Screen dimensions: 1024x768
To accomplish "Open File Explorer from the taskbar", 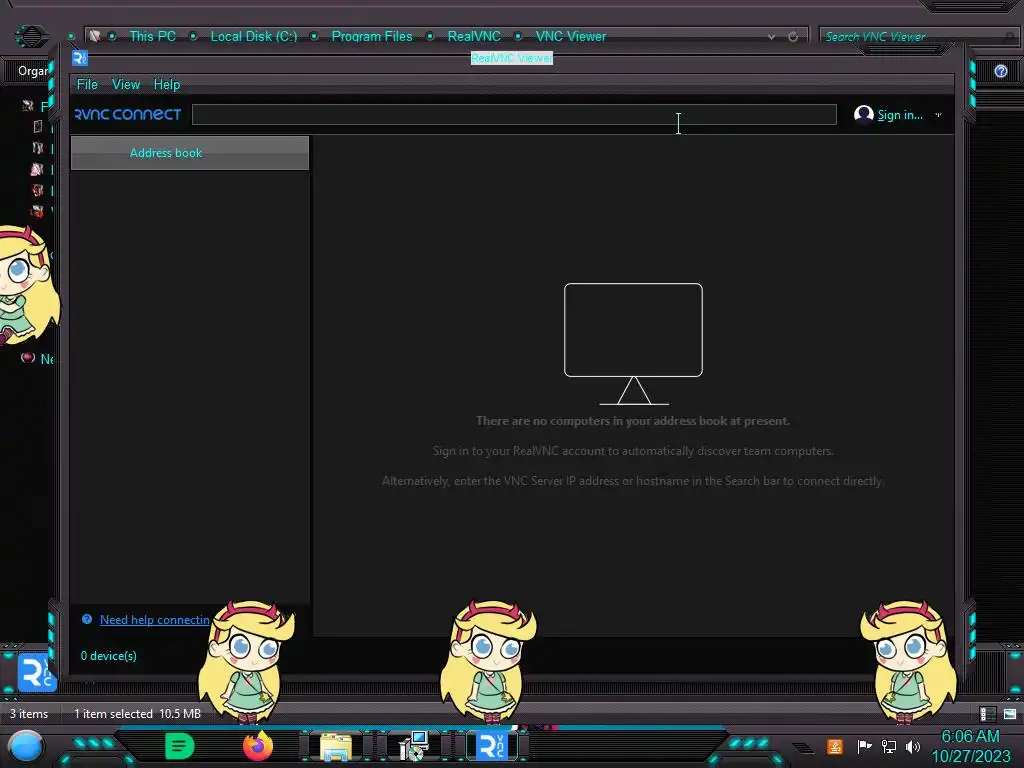I will tap(336, 747).
